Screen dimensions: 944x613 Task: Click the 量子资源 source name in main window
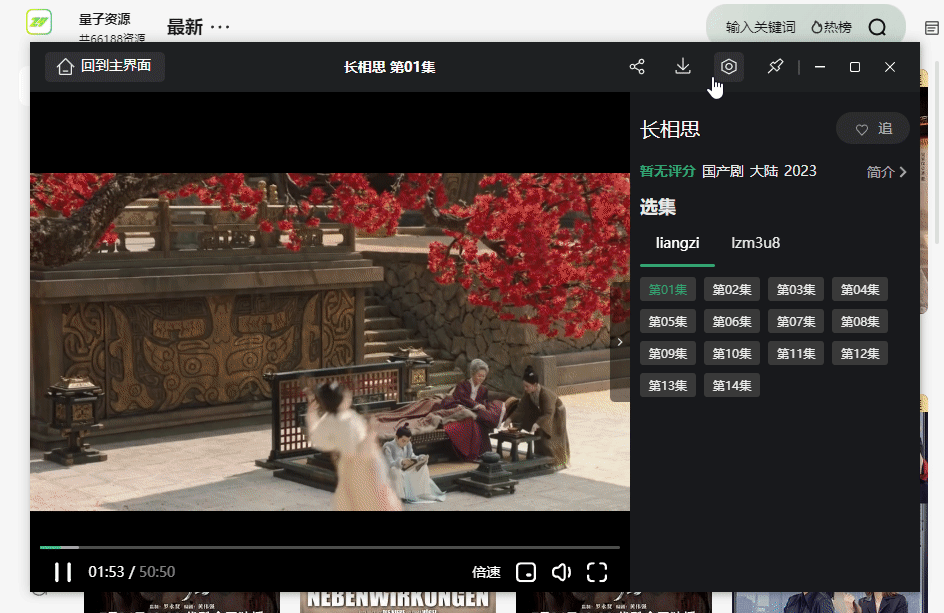(104, 19)
